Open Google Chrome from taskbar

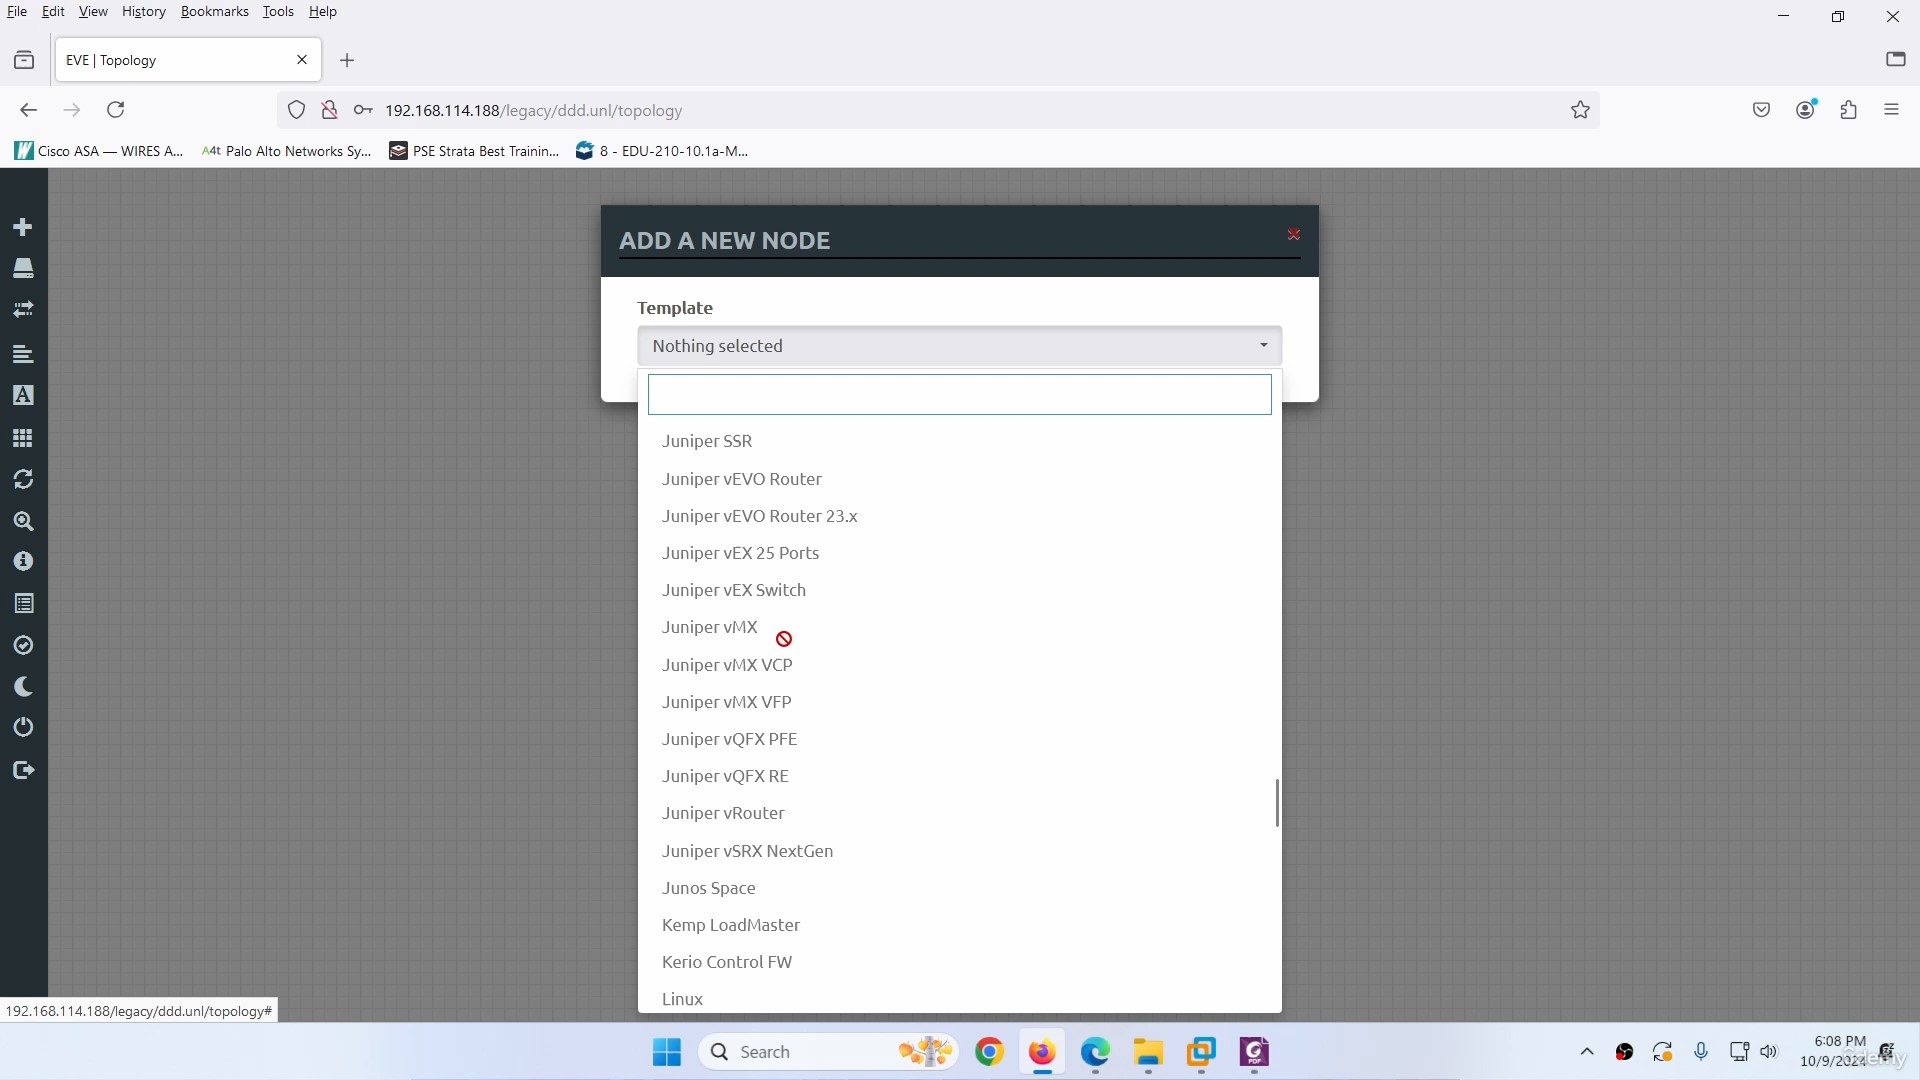[989, 1052]
